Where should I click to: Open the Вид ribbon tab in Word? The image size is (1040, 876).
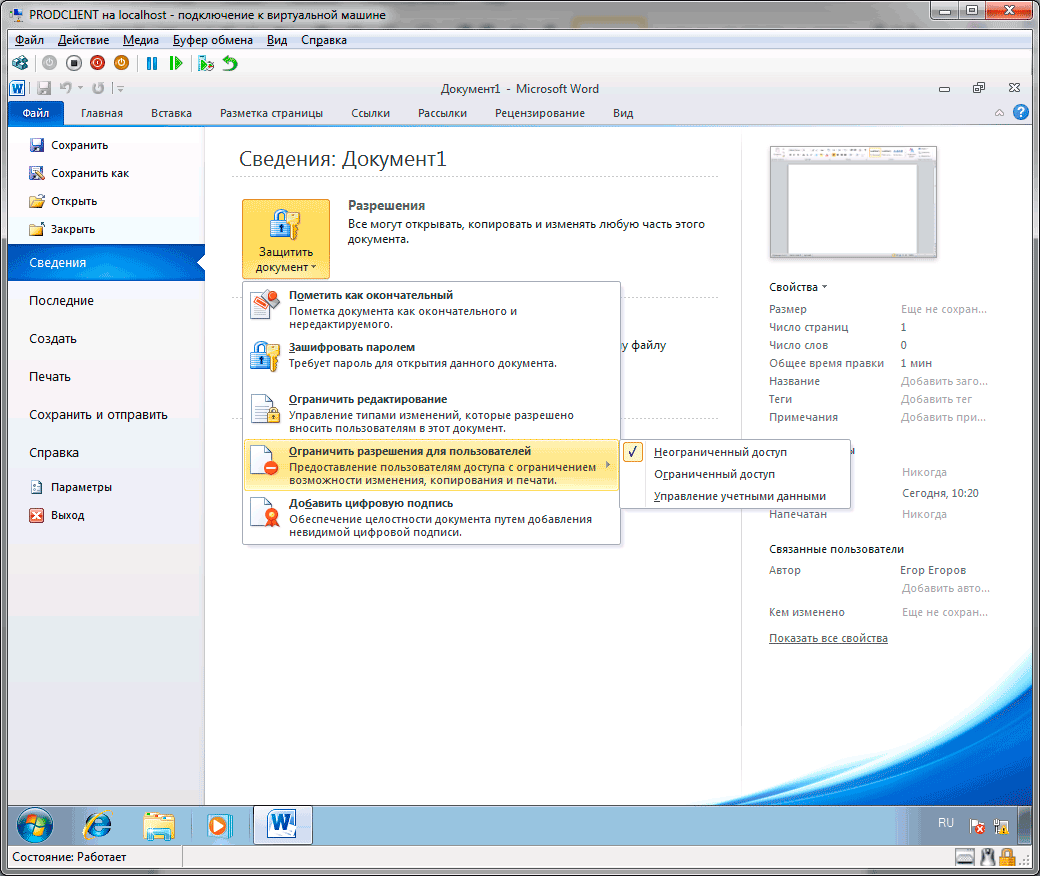pyautogui.click(x=623, y=113)
